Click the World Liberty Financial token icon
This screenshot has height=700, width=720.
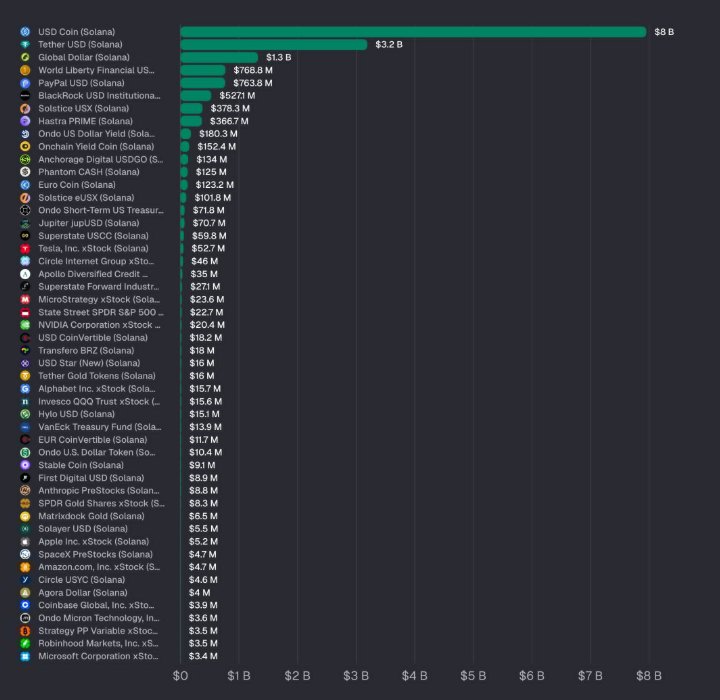coord(25,70)
